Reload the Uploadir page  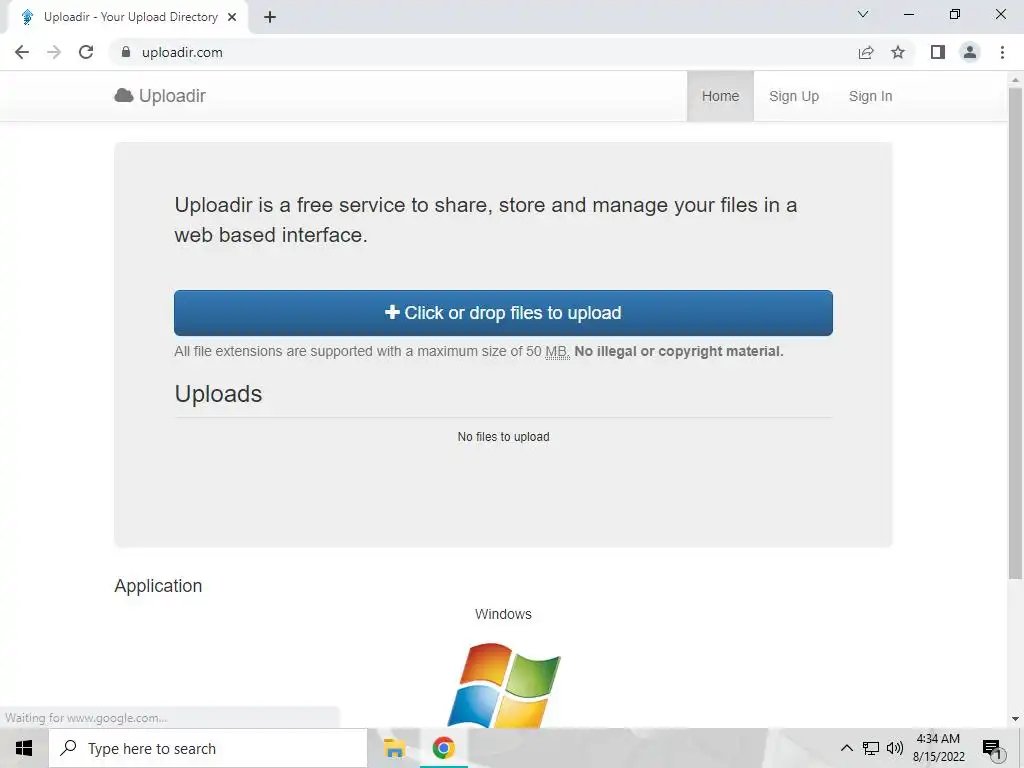[86, 52]
